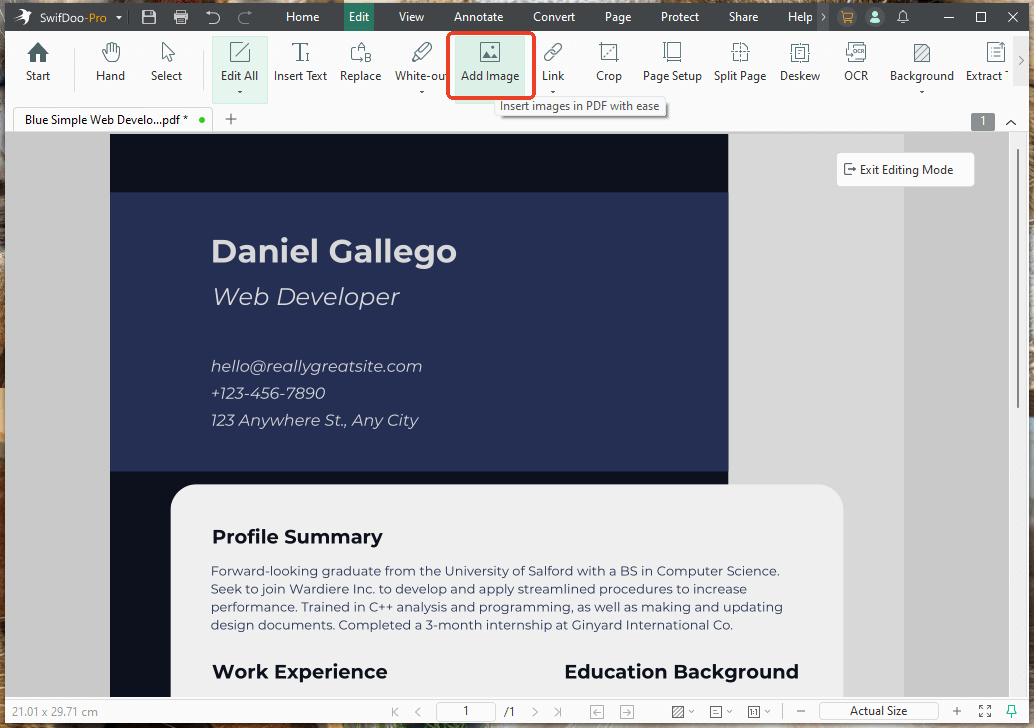Click Exit Editing Mode button
This screenshot has width=1034, height=728.
tap(905, 170)
